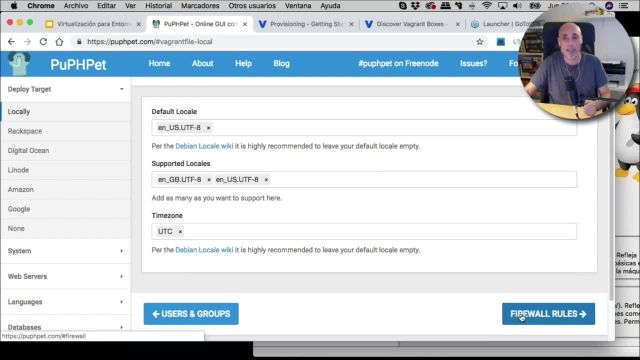Select None deploy target
The height and width of the screenshot is (360, 640).
pos(65,229)
